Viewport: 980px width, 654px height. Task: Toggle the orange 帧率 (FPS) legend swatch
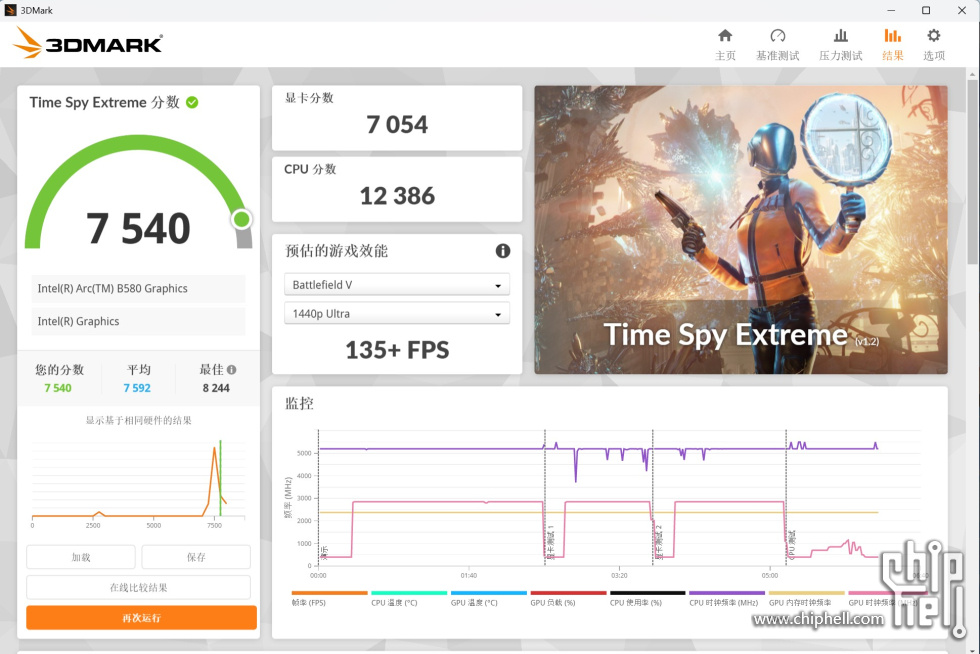329,593
